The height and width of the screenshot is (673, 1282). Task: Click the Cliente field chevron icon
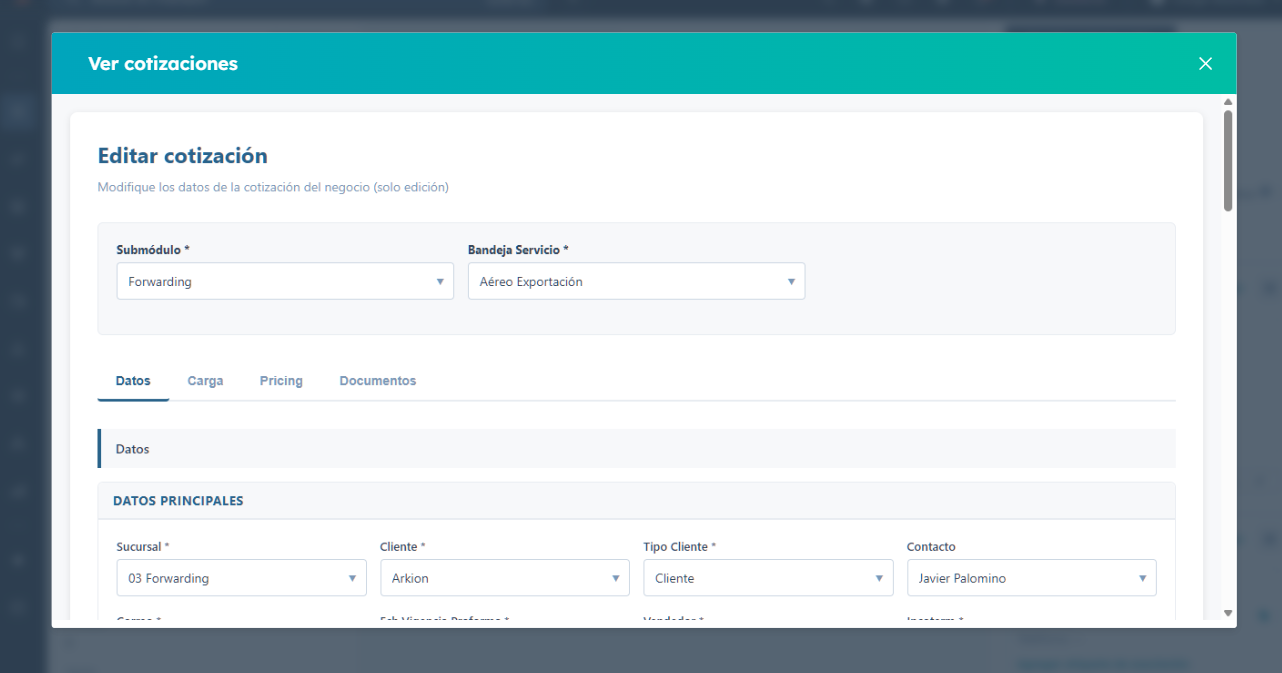tap(616, 577)
